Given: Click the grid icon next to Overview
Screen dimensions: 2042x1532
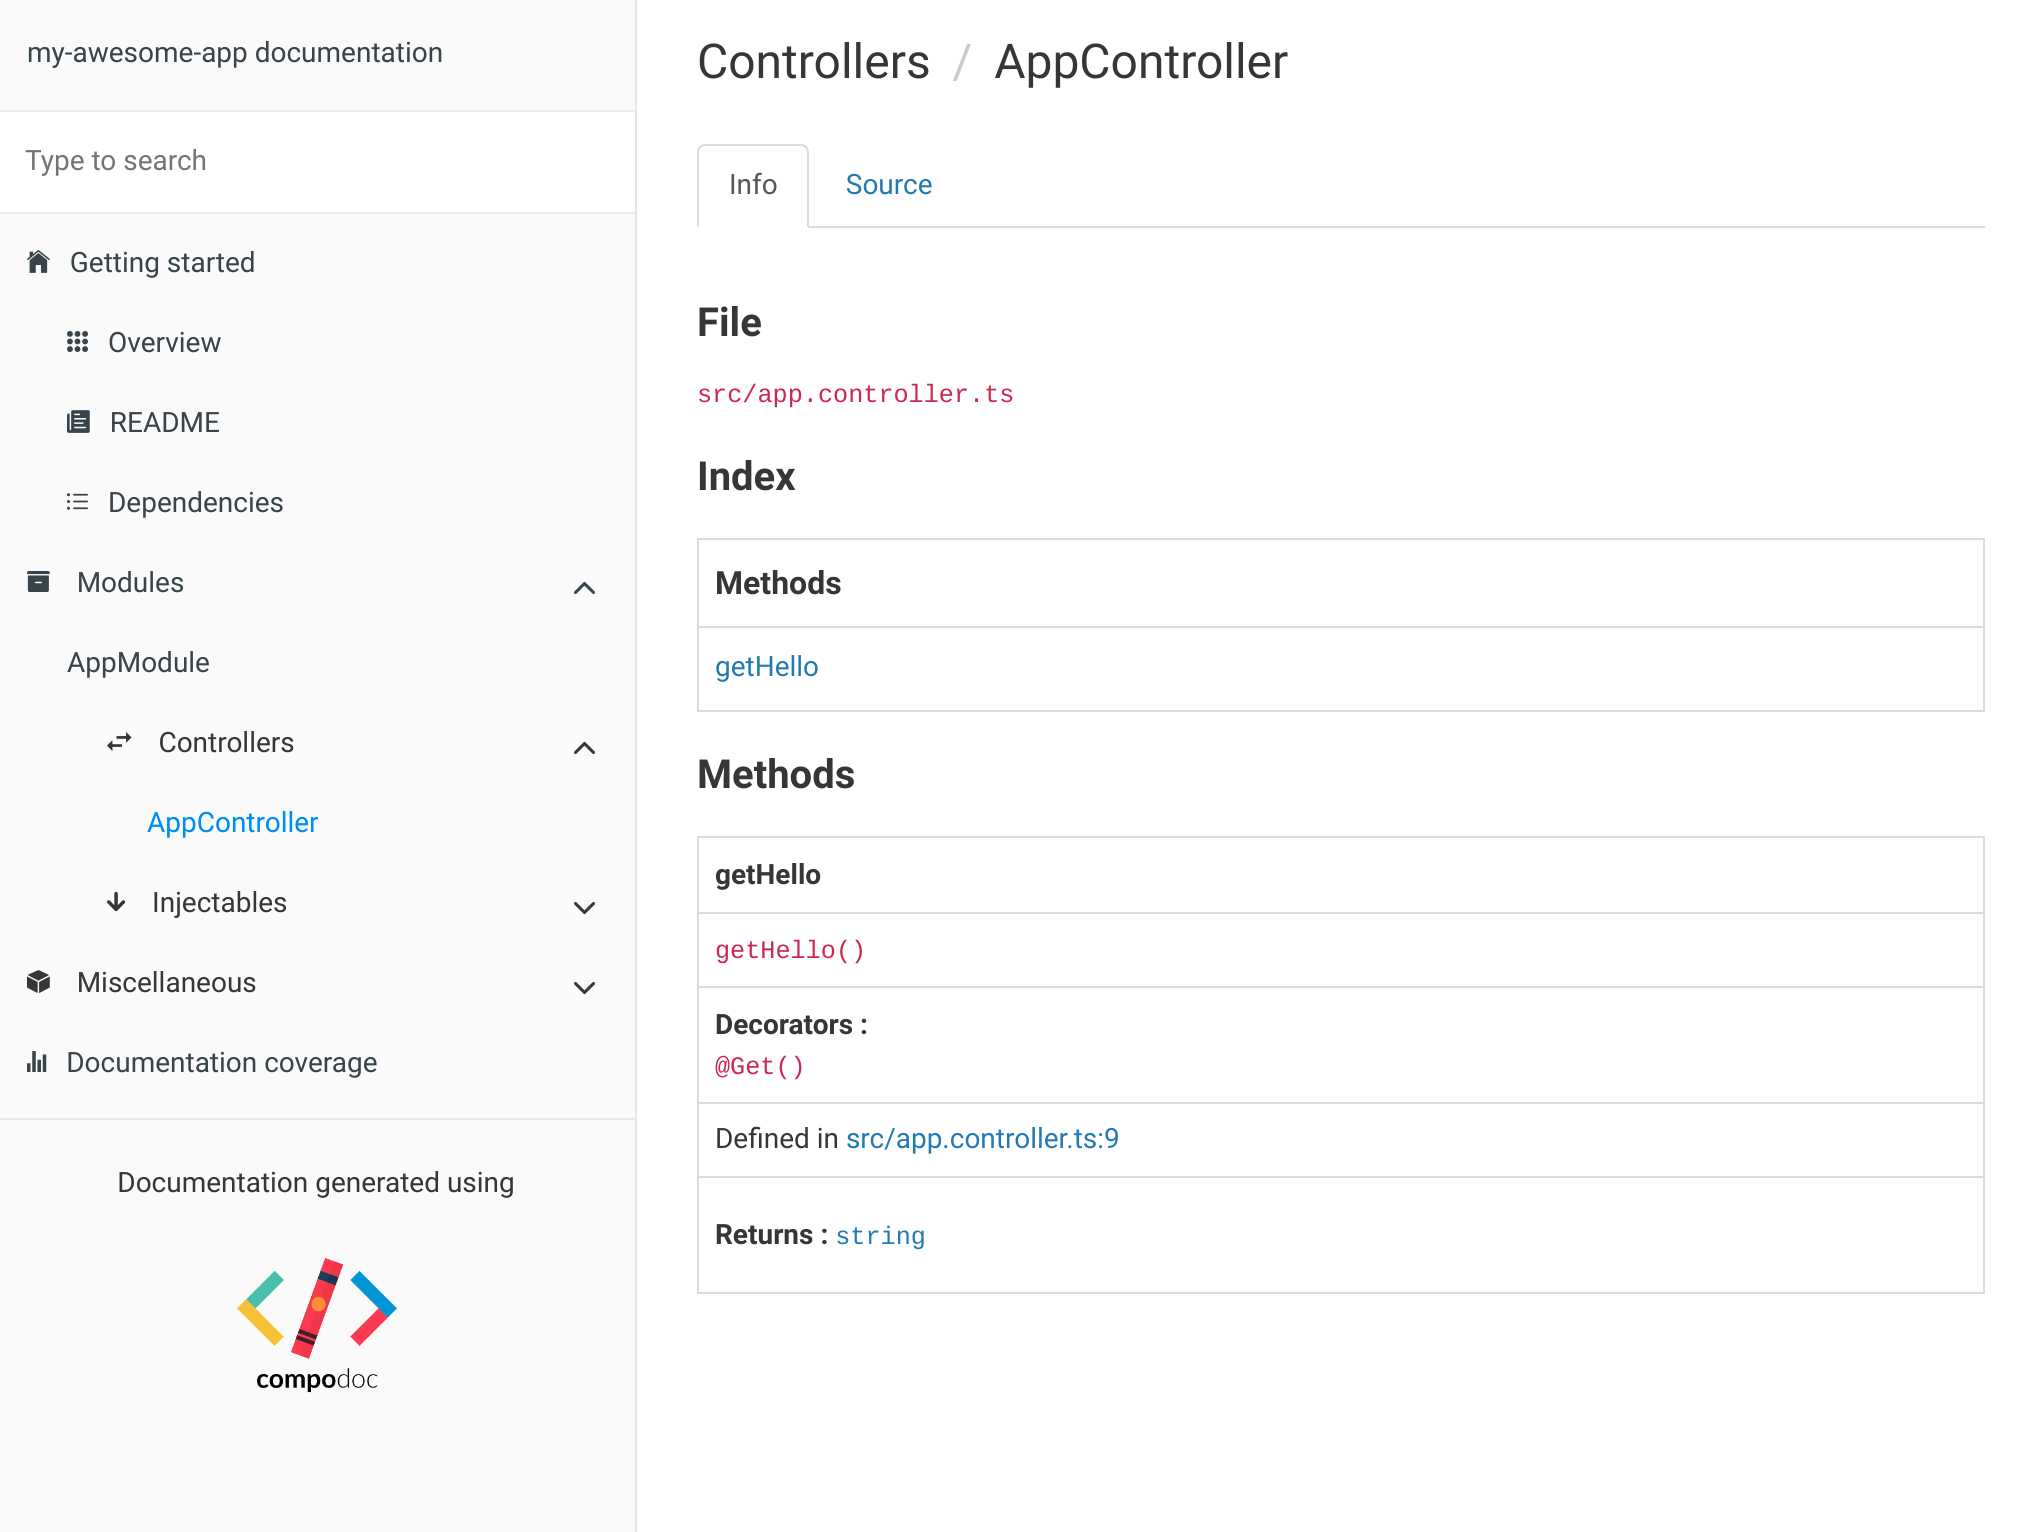Looking at the screenshot, I should [x=77, y=342].
